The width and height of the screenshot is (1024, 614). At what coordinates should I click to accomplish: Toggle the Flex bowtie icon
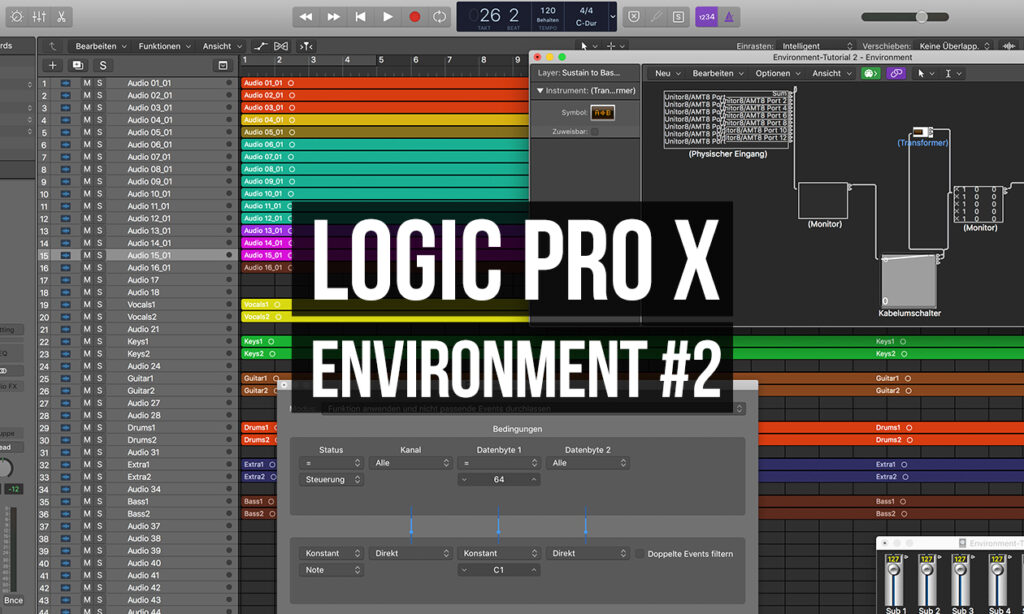281,46
